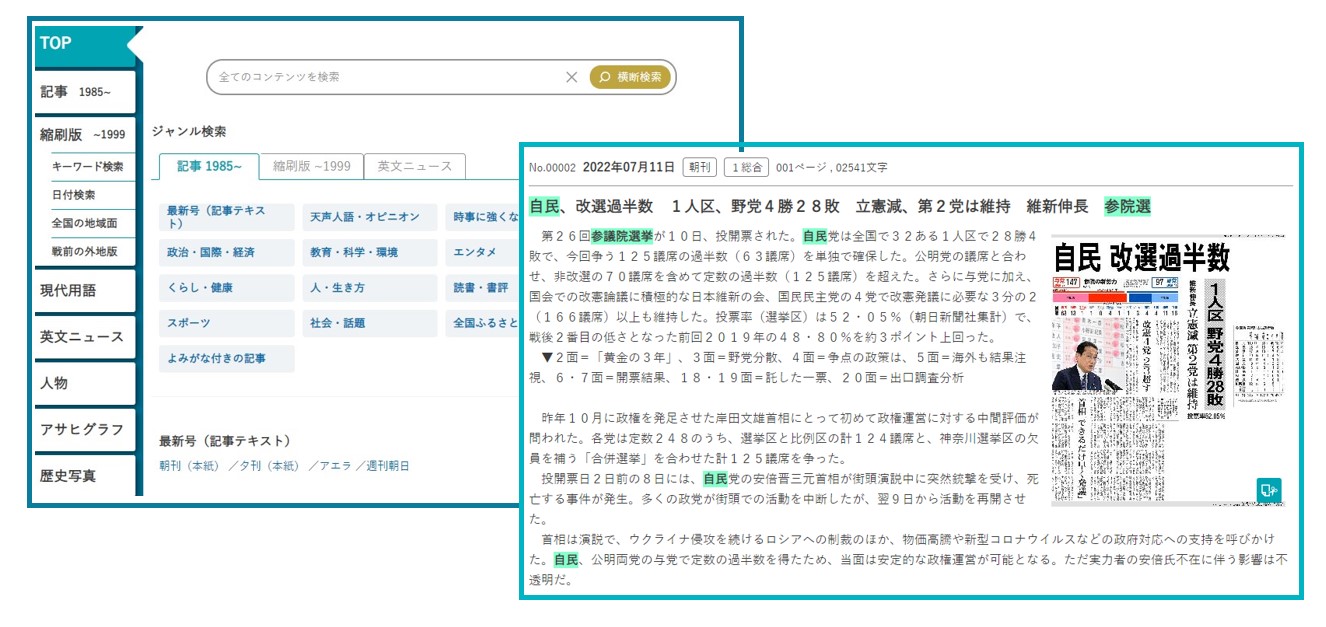
Task: Open 現代用語 in the left sidebar
Action: pos(84,291)
